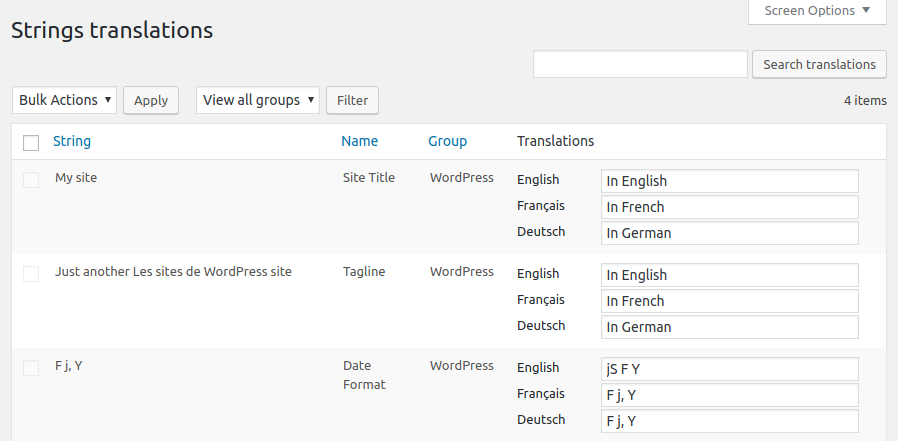Tick the checkbox for F j, Y row
898x441 pixels.
[31, 368]
